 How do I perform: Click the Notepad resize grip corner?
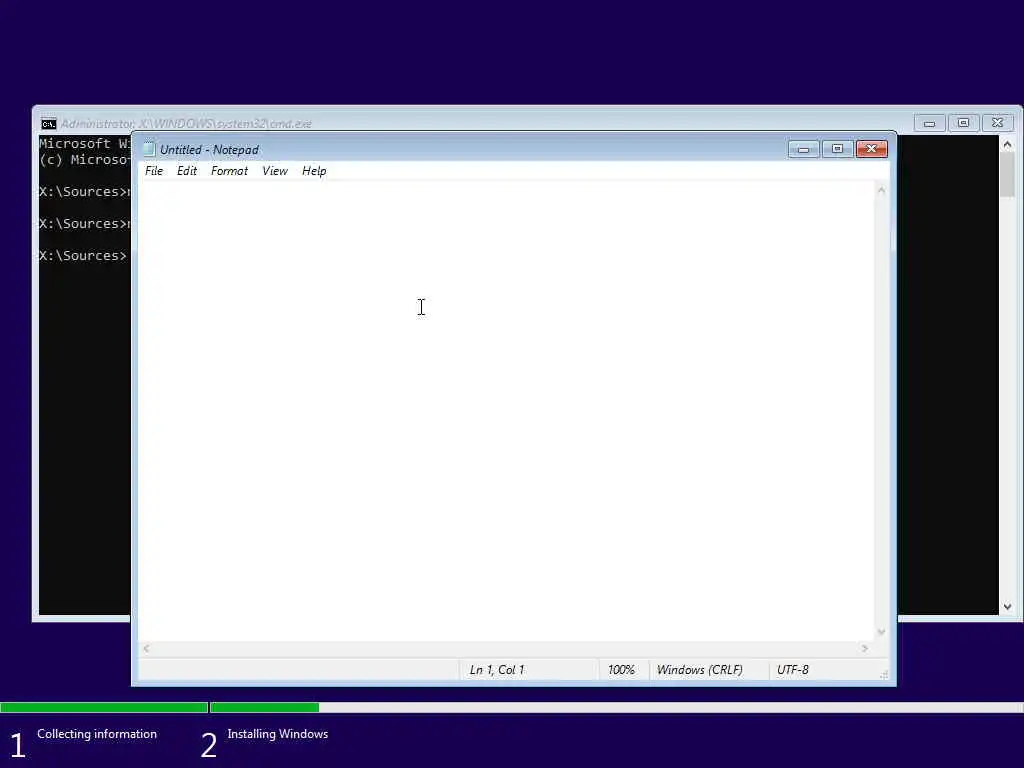884,675
